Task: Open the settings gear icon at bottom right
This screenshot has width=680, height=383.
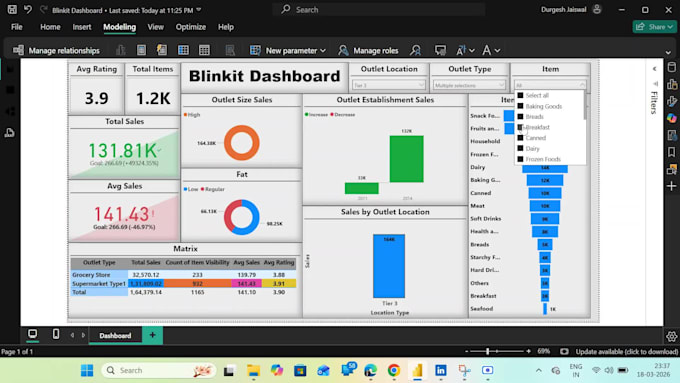Action: [x=671, y=336]
